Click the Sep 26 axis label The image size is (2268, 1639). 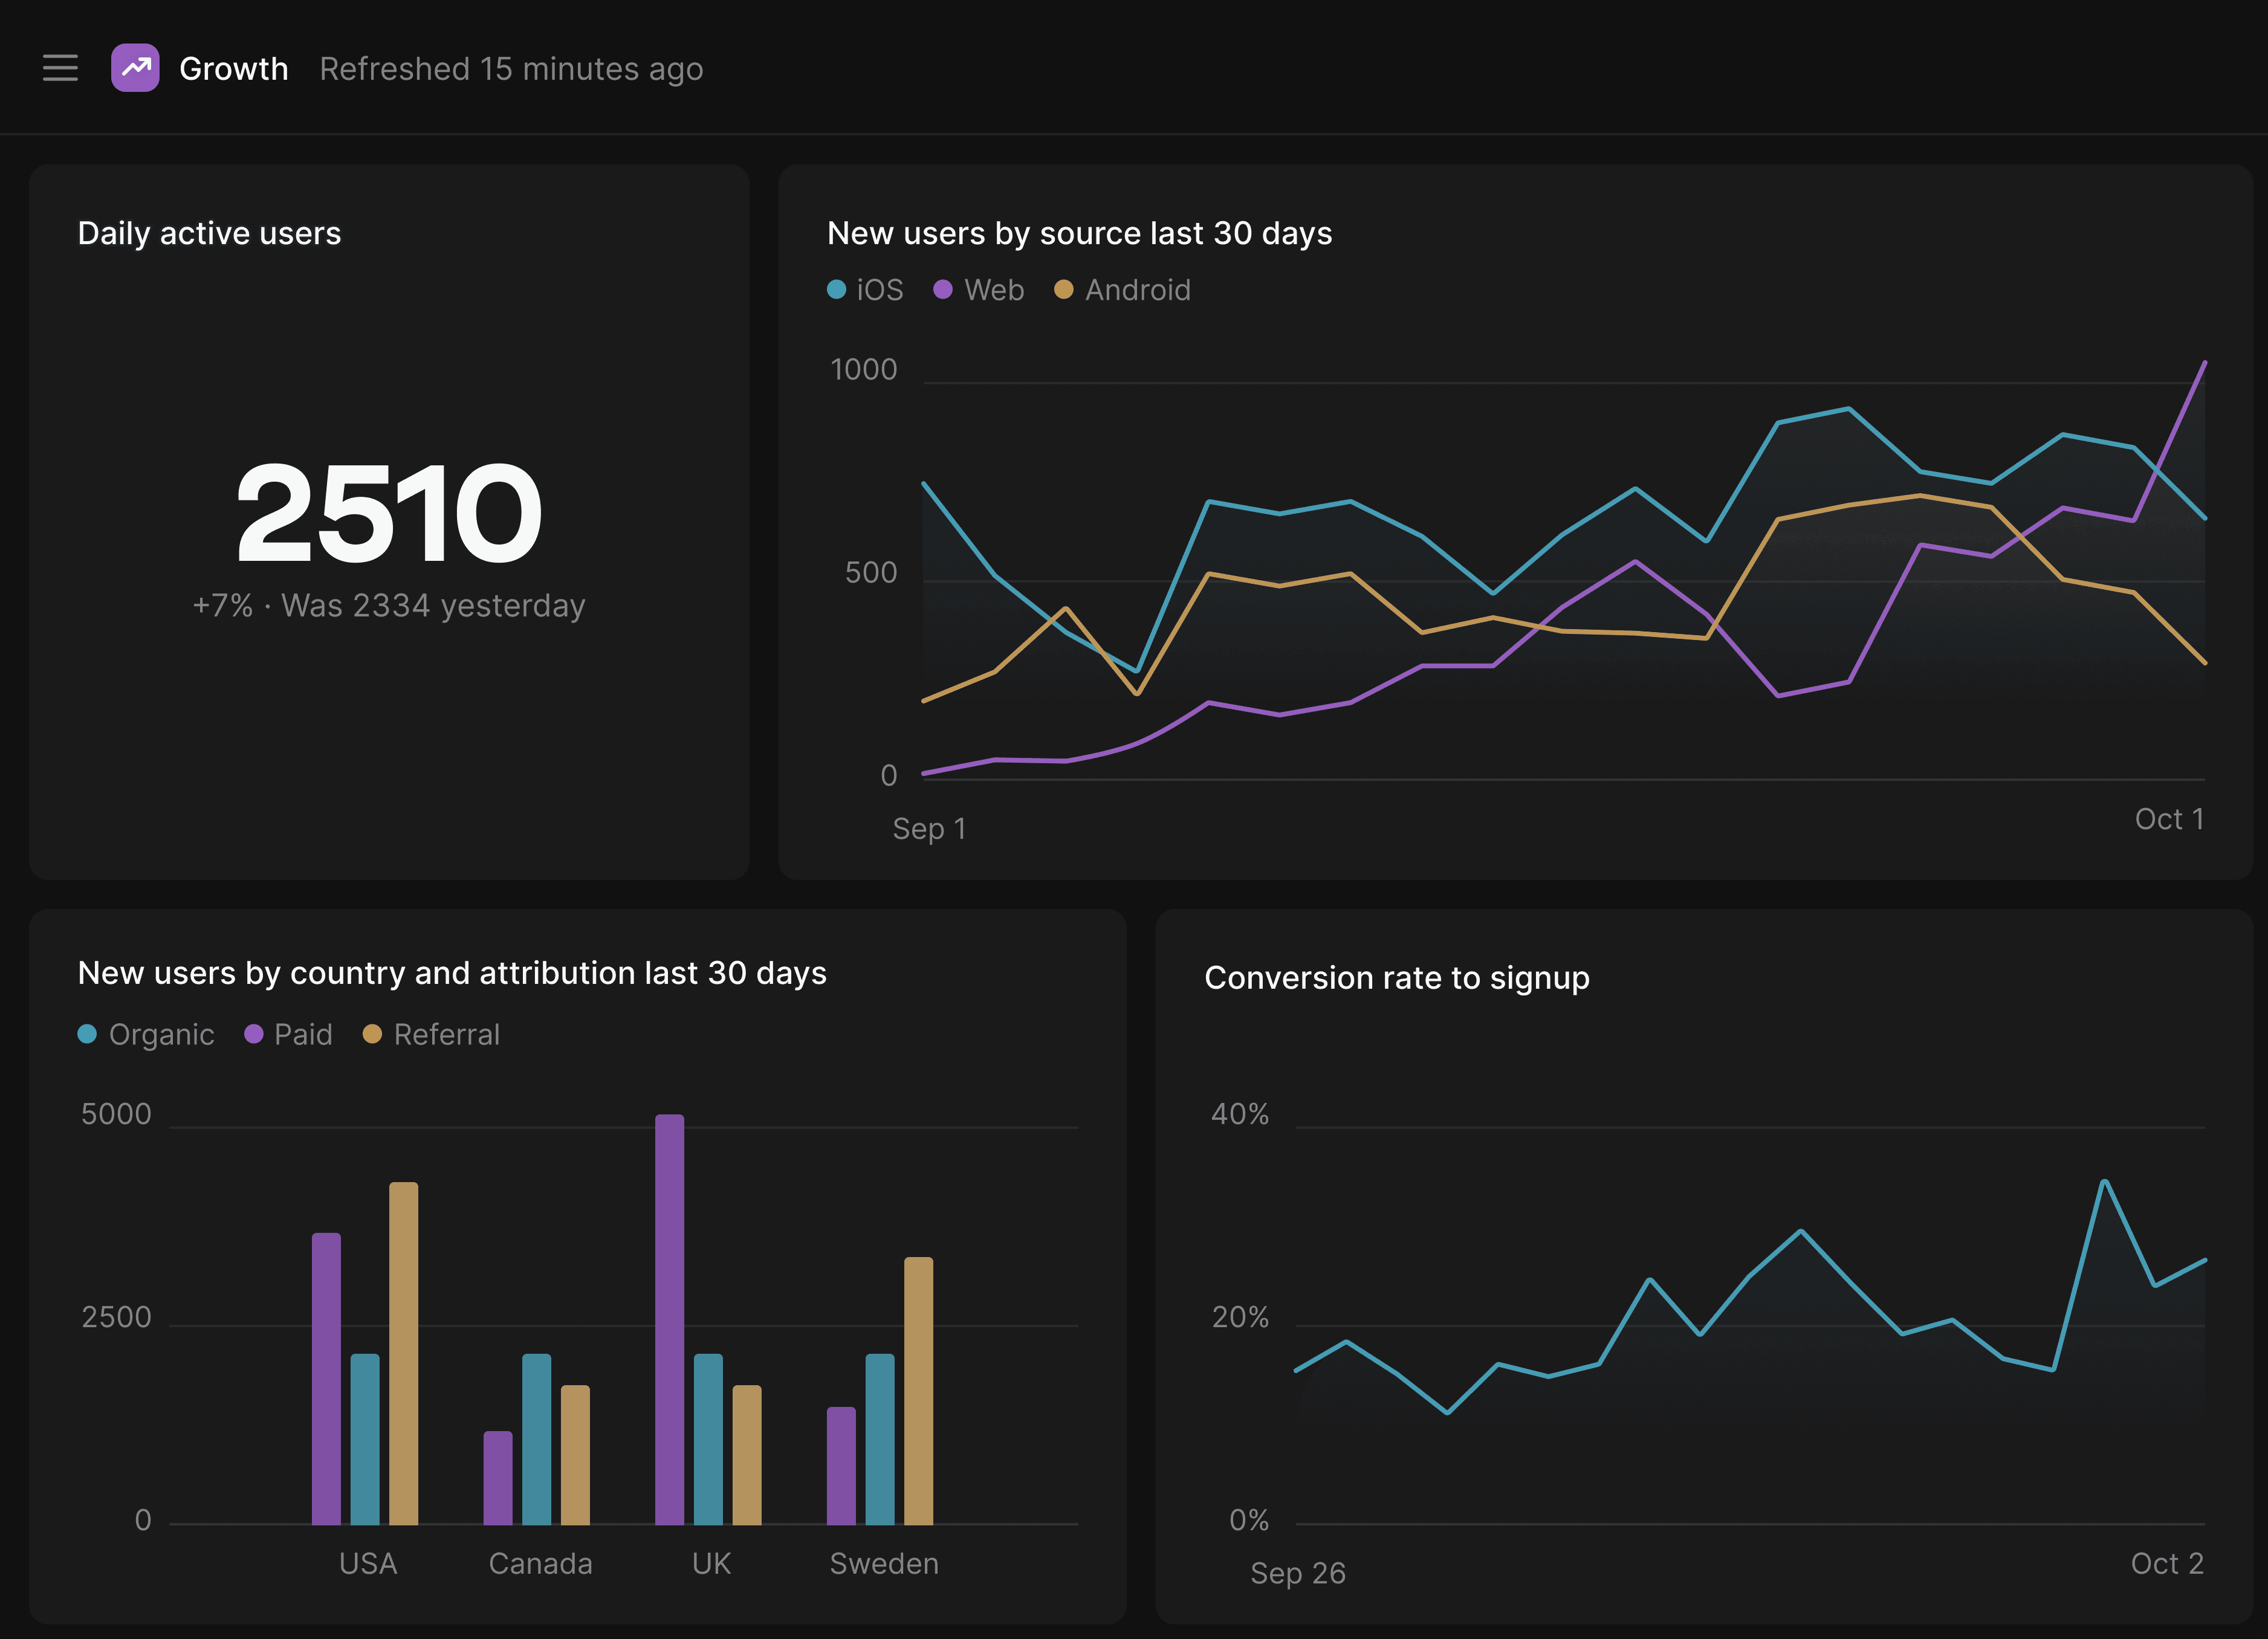[x=1298, y=1573]
